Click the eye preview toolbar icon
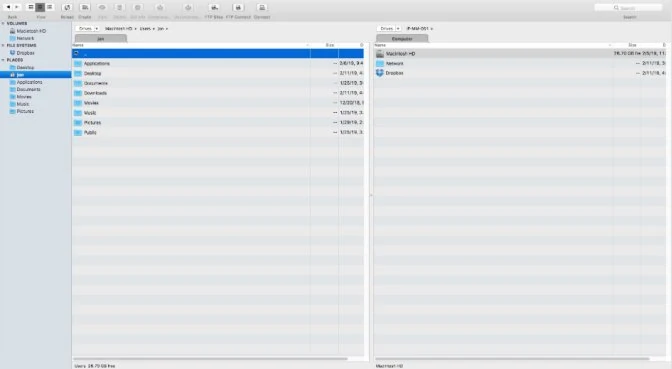This screenshot has width=672, height=369. coord(102,8)
